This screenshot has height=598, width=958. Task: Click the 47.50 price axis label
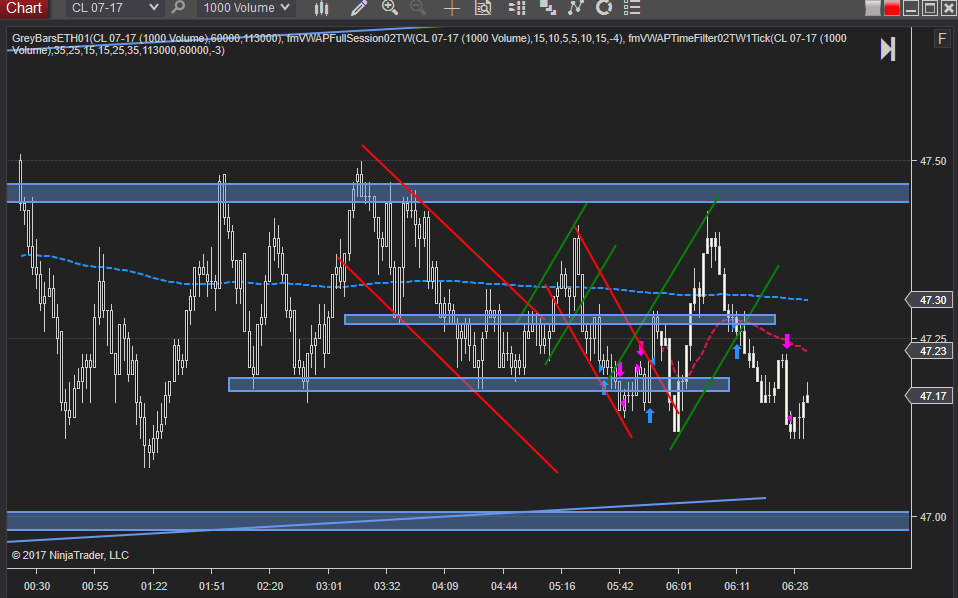click(933, 161)
